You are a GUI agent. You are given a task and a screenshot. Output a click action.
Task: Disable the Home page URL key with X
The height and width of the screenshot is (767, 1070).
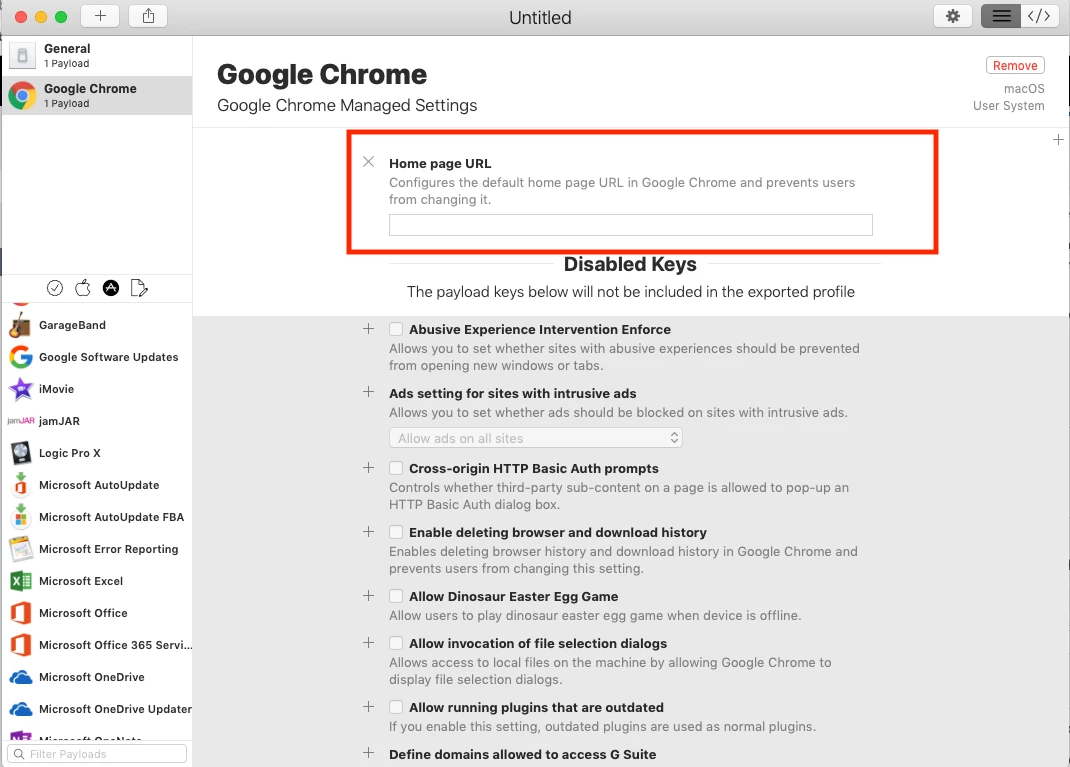click(x=368, y=162)
